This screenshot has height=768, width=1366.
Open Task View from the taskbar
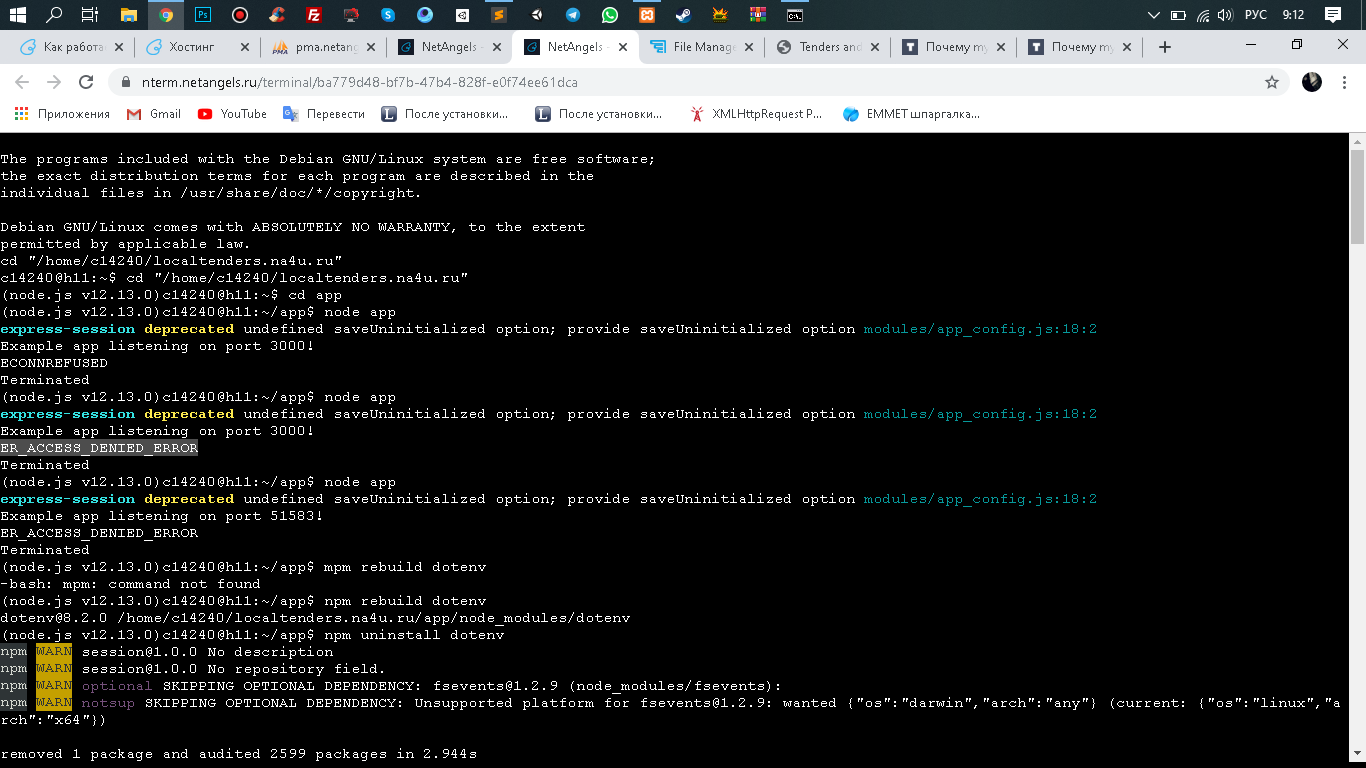coord(90,15)
